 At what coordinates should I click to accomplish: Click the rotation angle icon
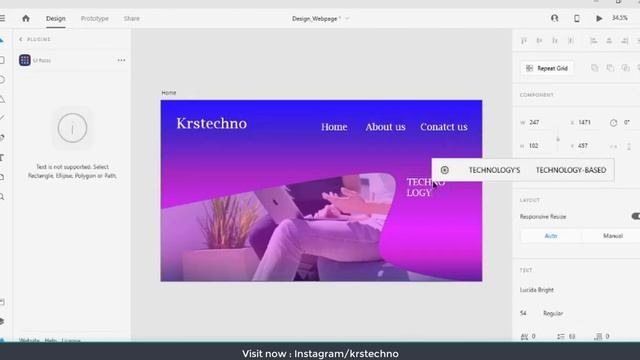[x=613, y=122]
